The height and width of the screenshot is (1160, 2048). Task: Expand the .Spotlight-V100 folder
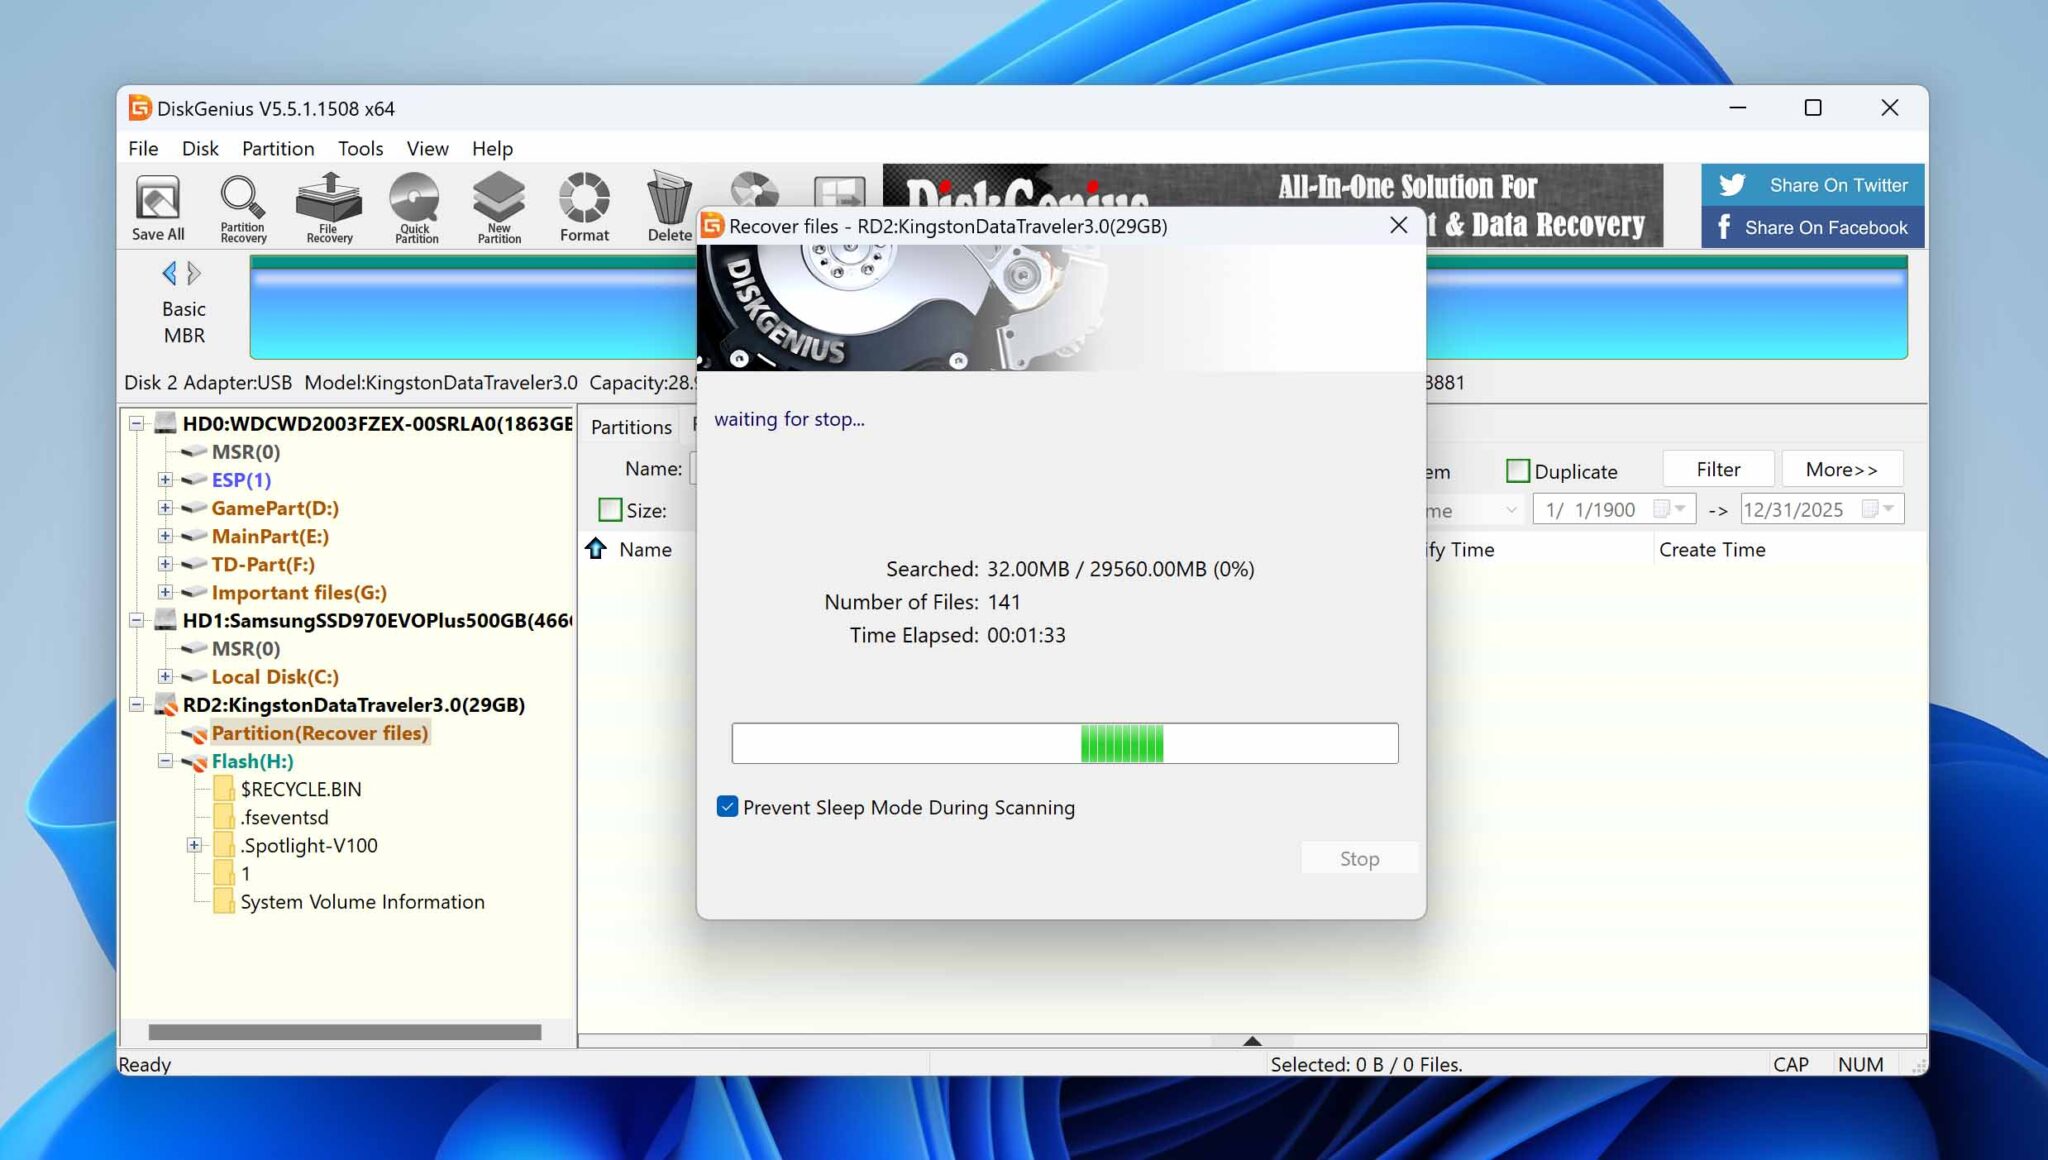(192, 845)
